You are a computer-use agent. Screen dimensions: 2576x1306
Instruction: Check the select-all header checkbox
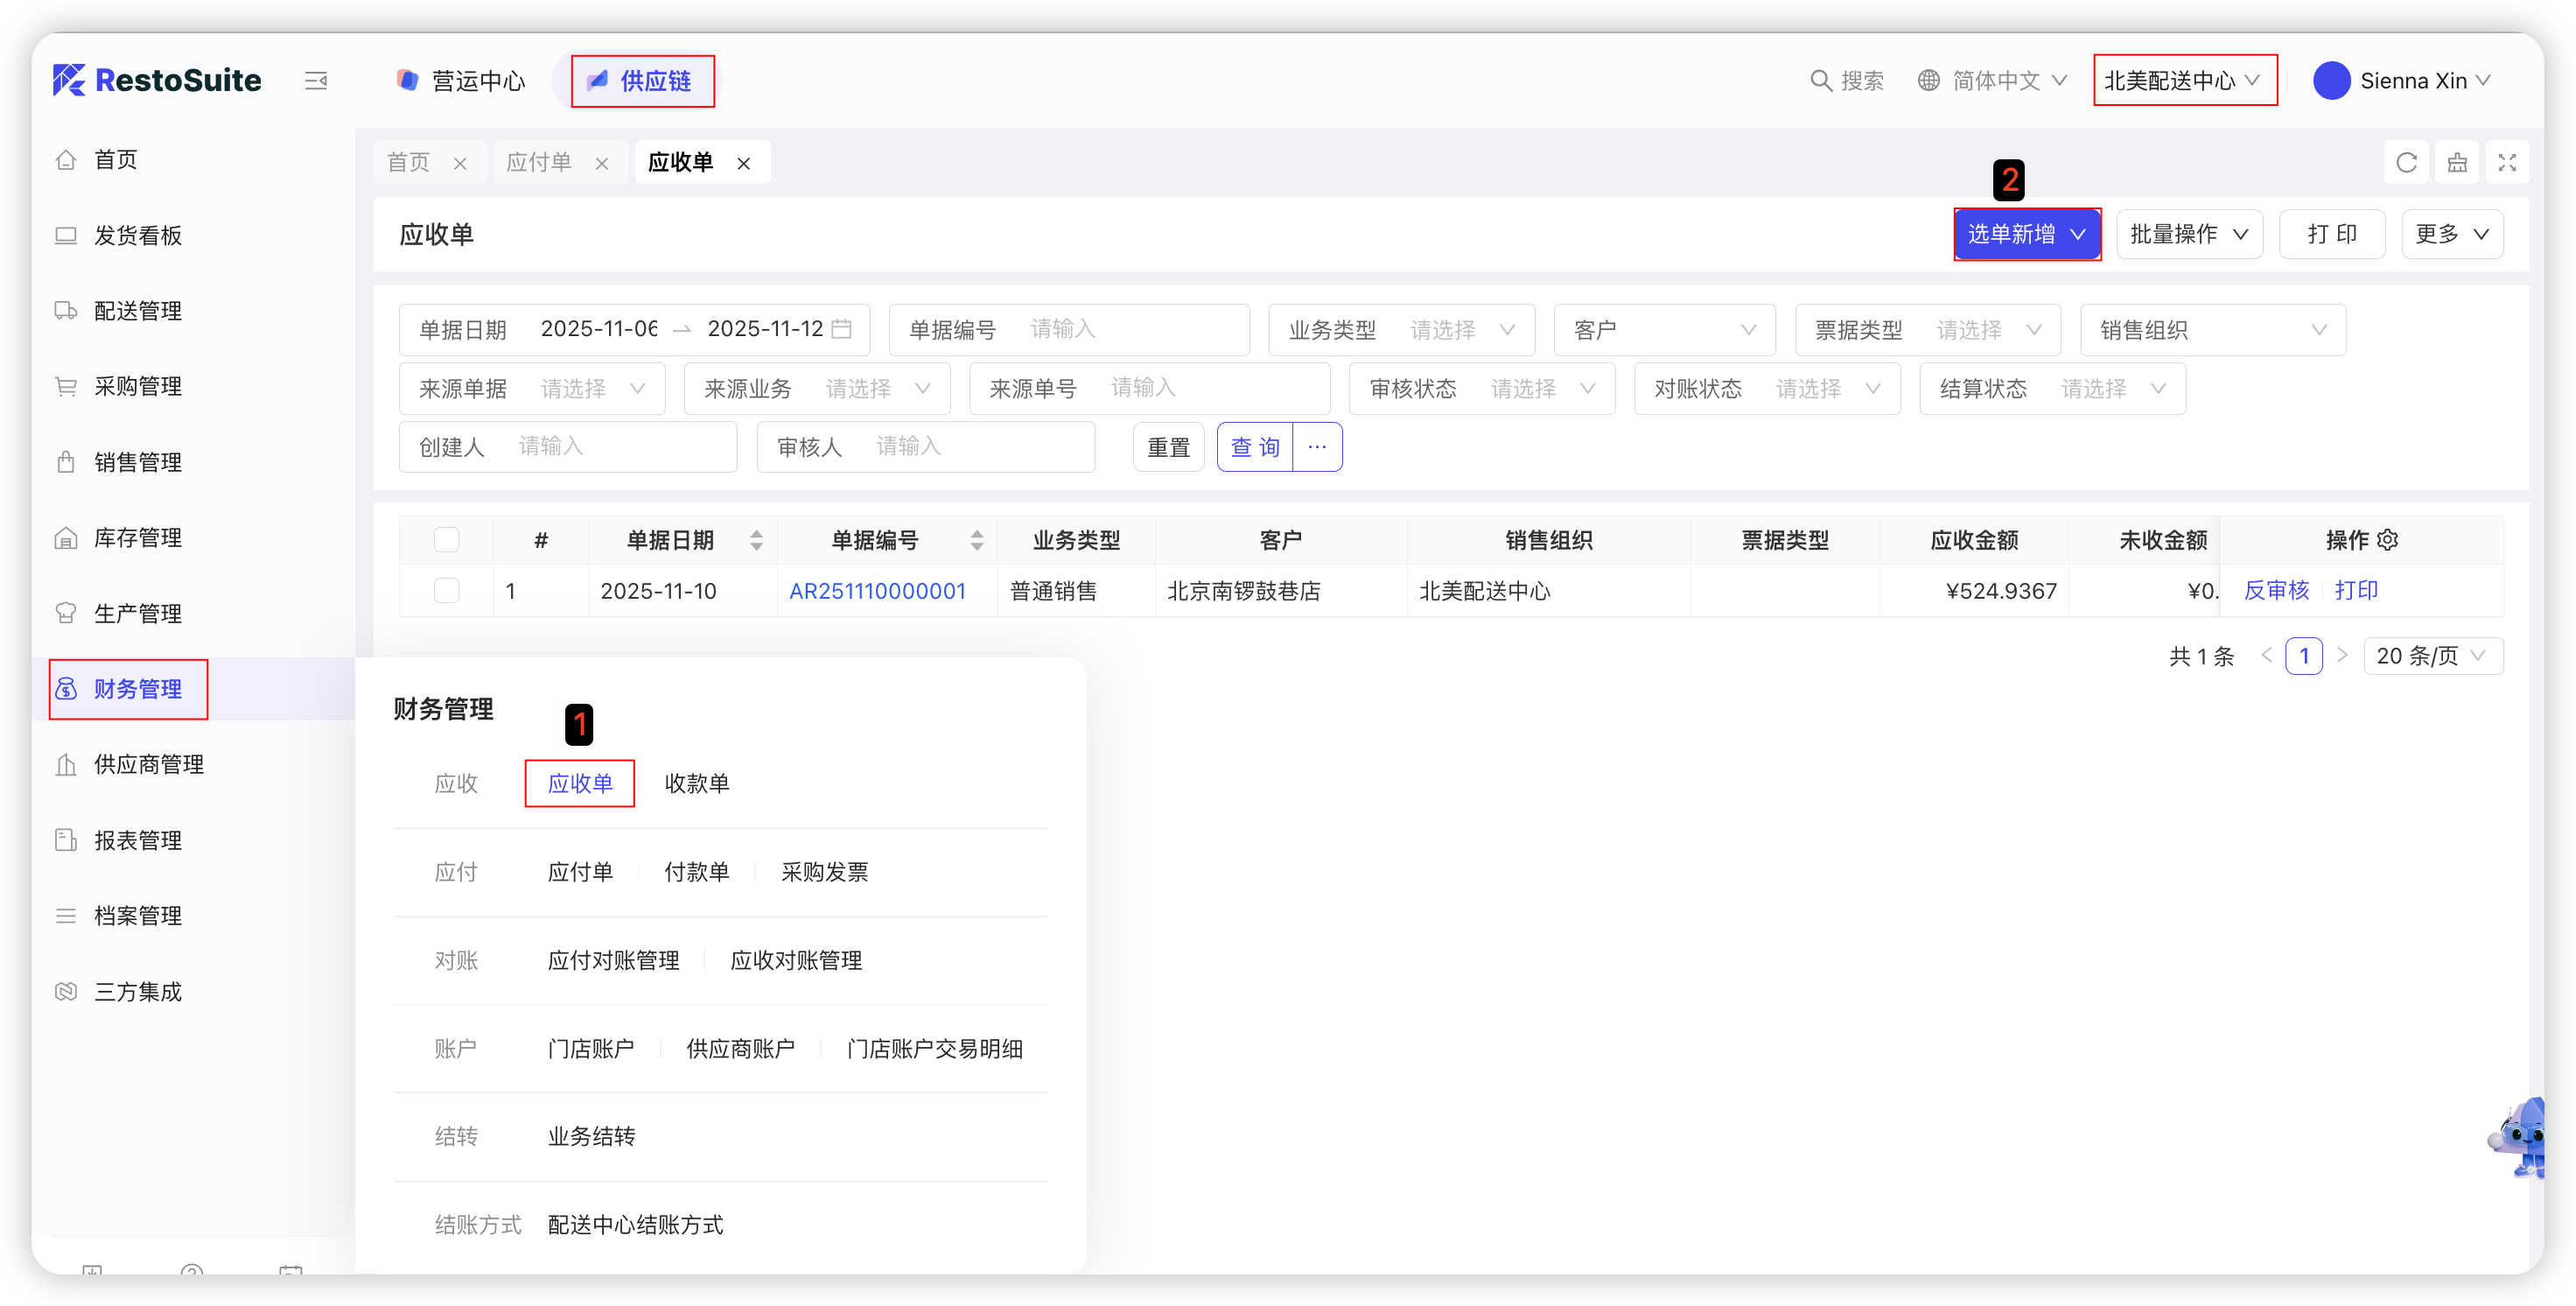(446, 540)
